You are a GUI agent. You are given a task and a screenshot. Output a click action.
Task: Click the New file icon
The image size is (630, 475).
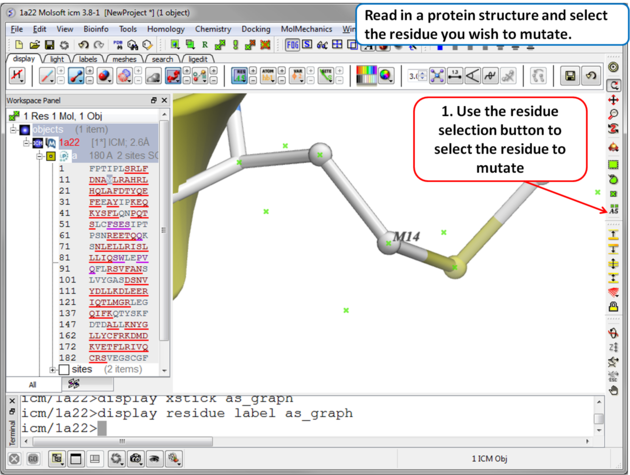pyautogui.click(x=18, y=45)
